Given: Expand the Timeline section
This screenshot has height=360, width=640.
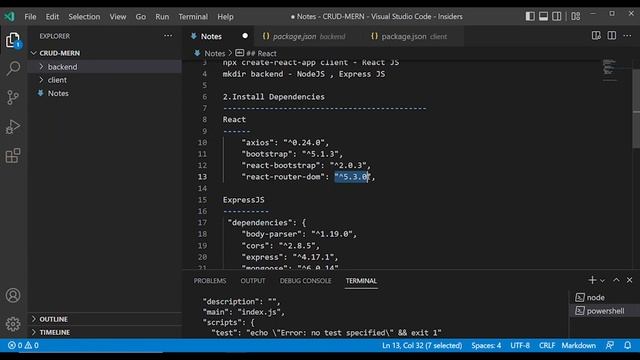Looking at the screenshot, I should click(104, 332).
